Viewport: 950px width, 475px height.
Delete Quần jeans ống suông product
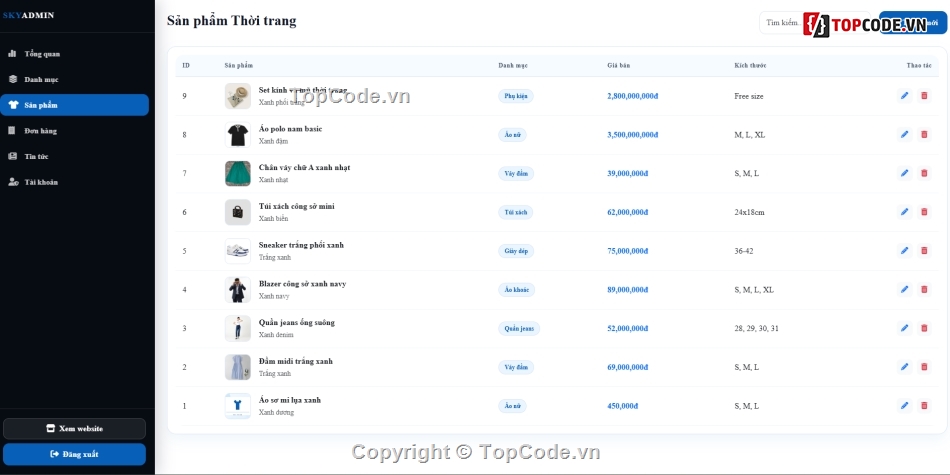924,328
